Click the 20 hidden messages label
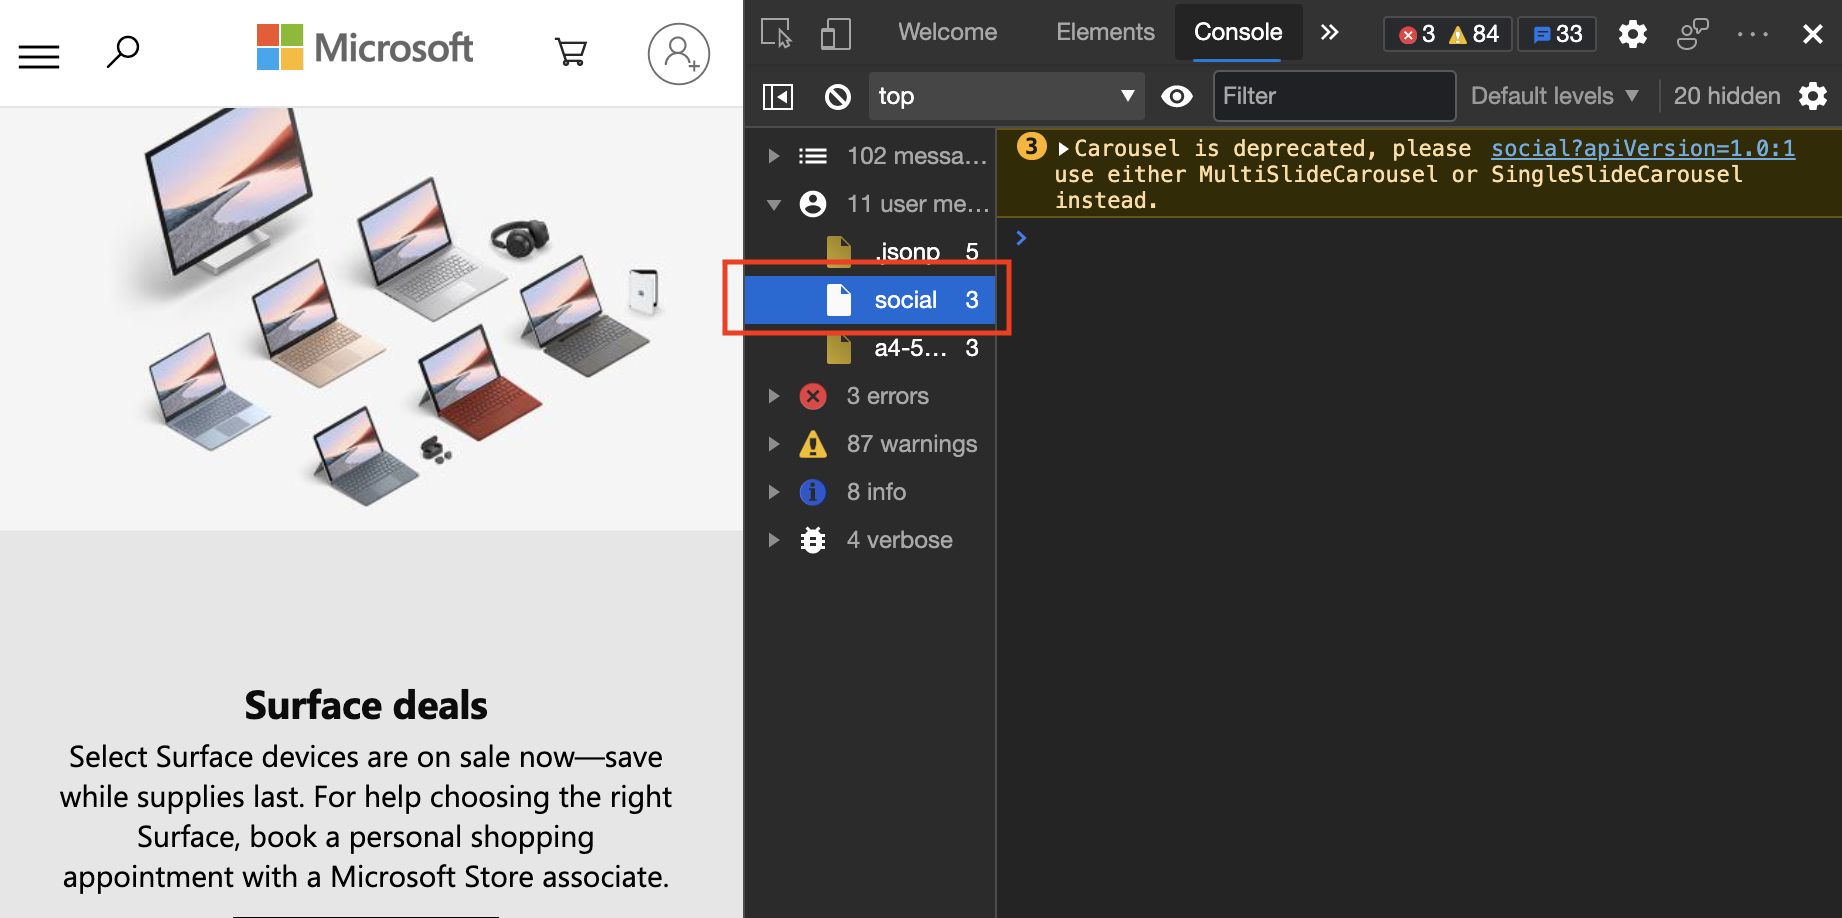The height and width of the screenshot is (918, 1842). (x=1727, y=96)
